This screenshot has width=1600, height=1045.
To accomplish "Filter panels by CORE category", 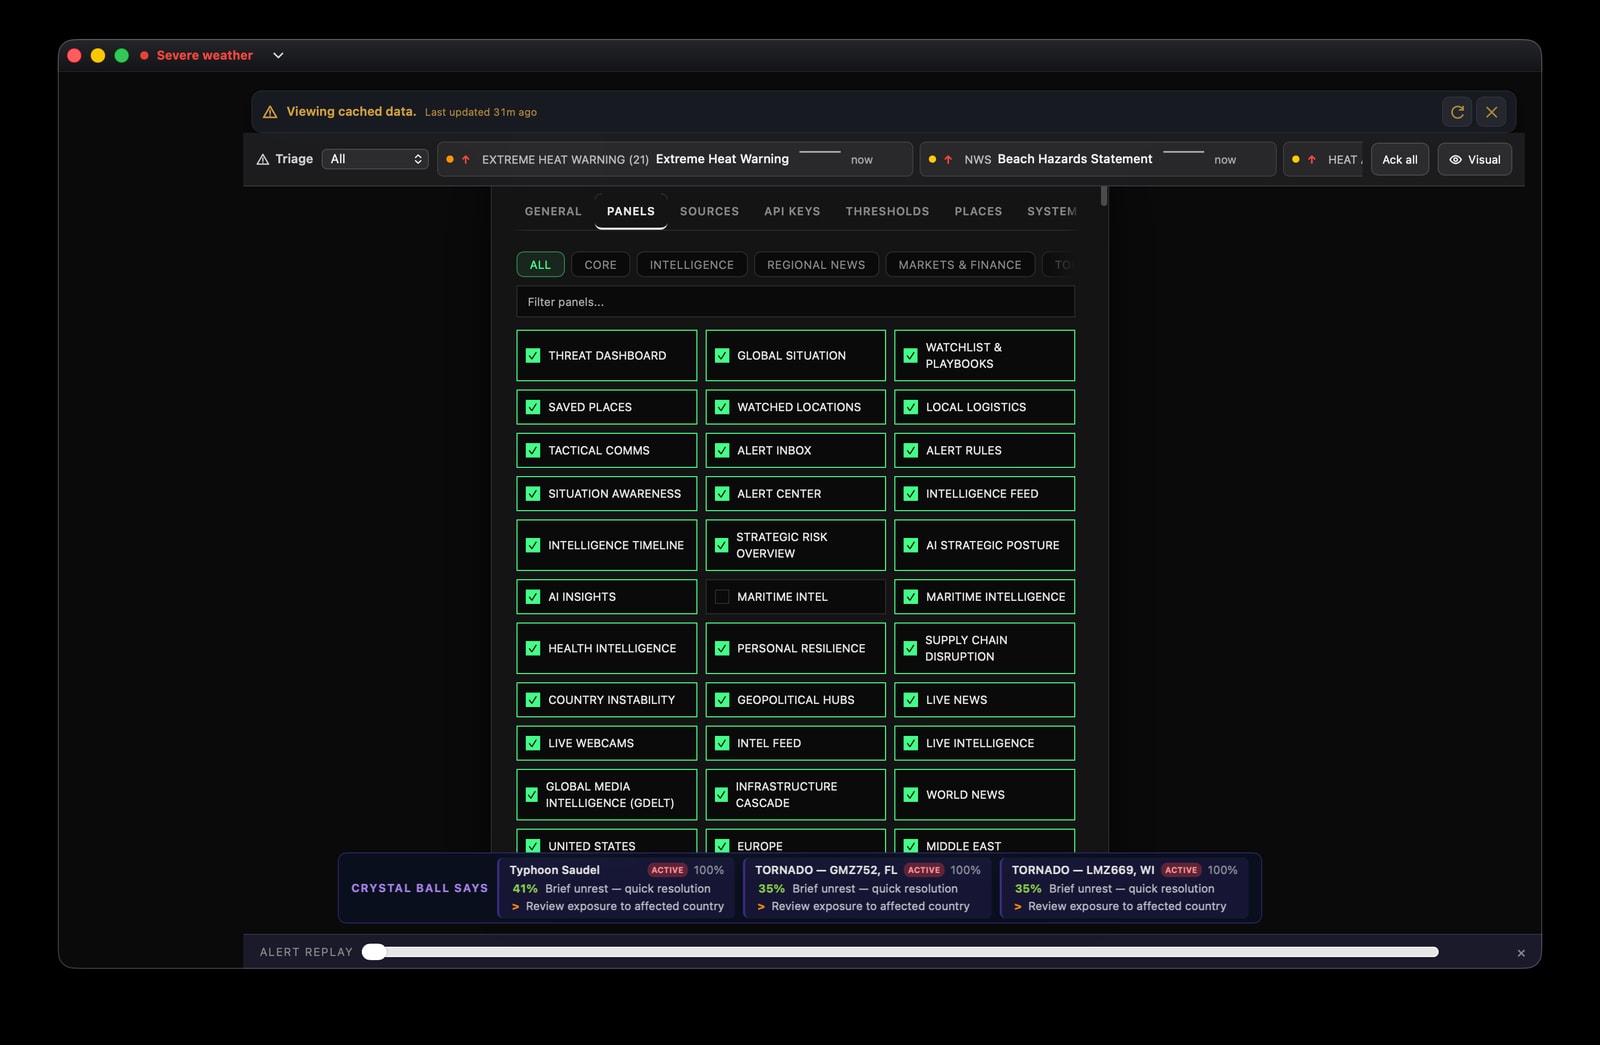I will [600, 265].
